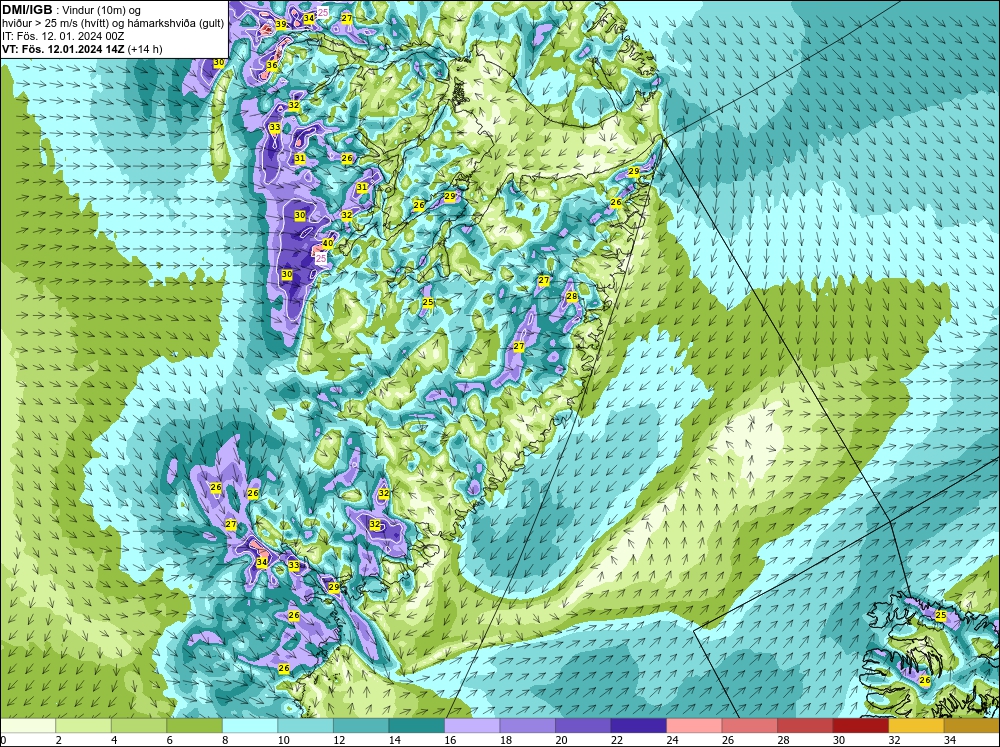
Task: Pick the dark red swatch between 30 and 32
Action: [x=860, y=726]
